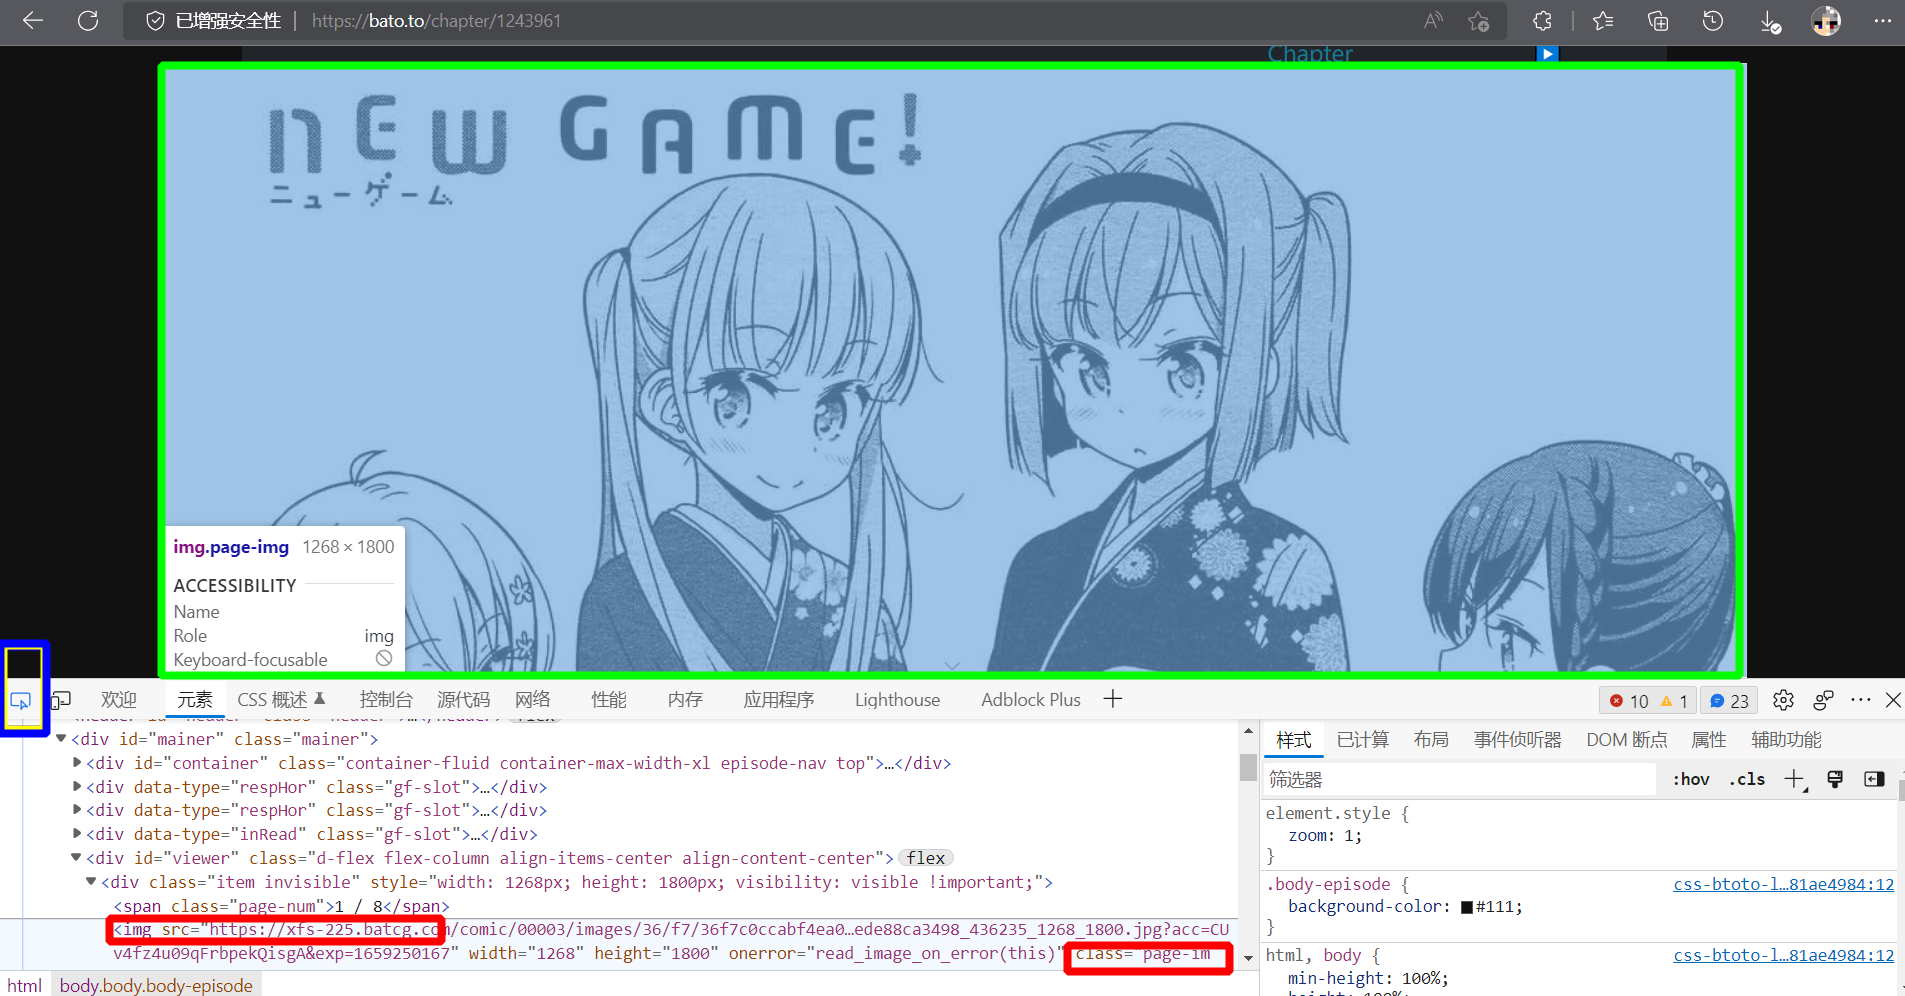
Task: Expand the inRead gf-slot div
Action: 77,834
